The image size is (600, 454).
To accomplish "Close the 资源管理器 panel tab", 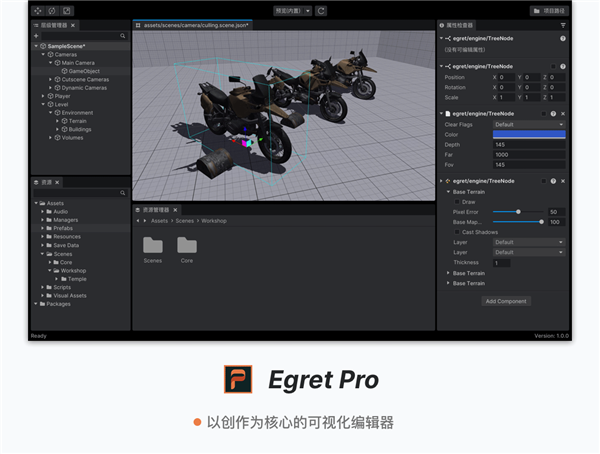I will click(x=175, y=210).
